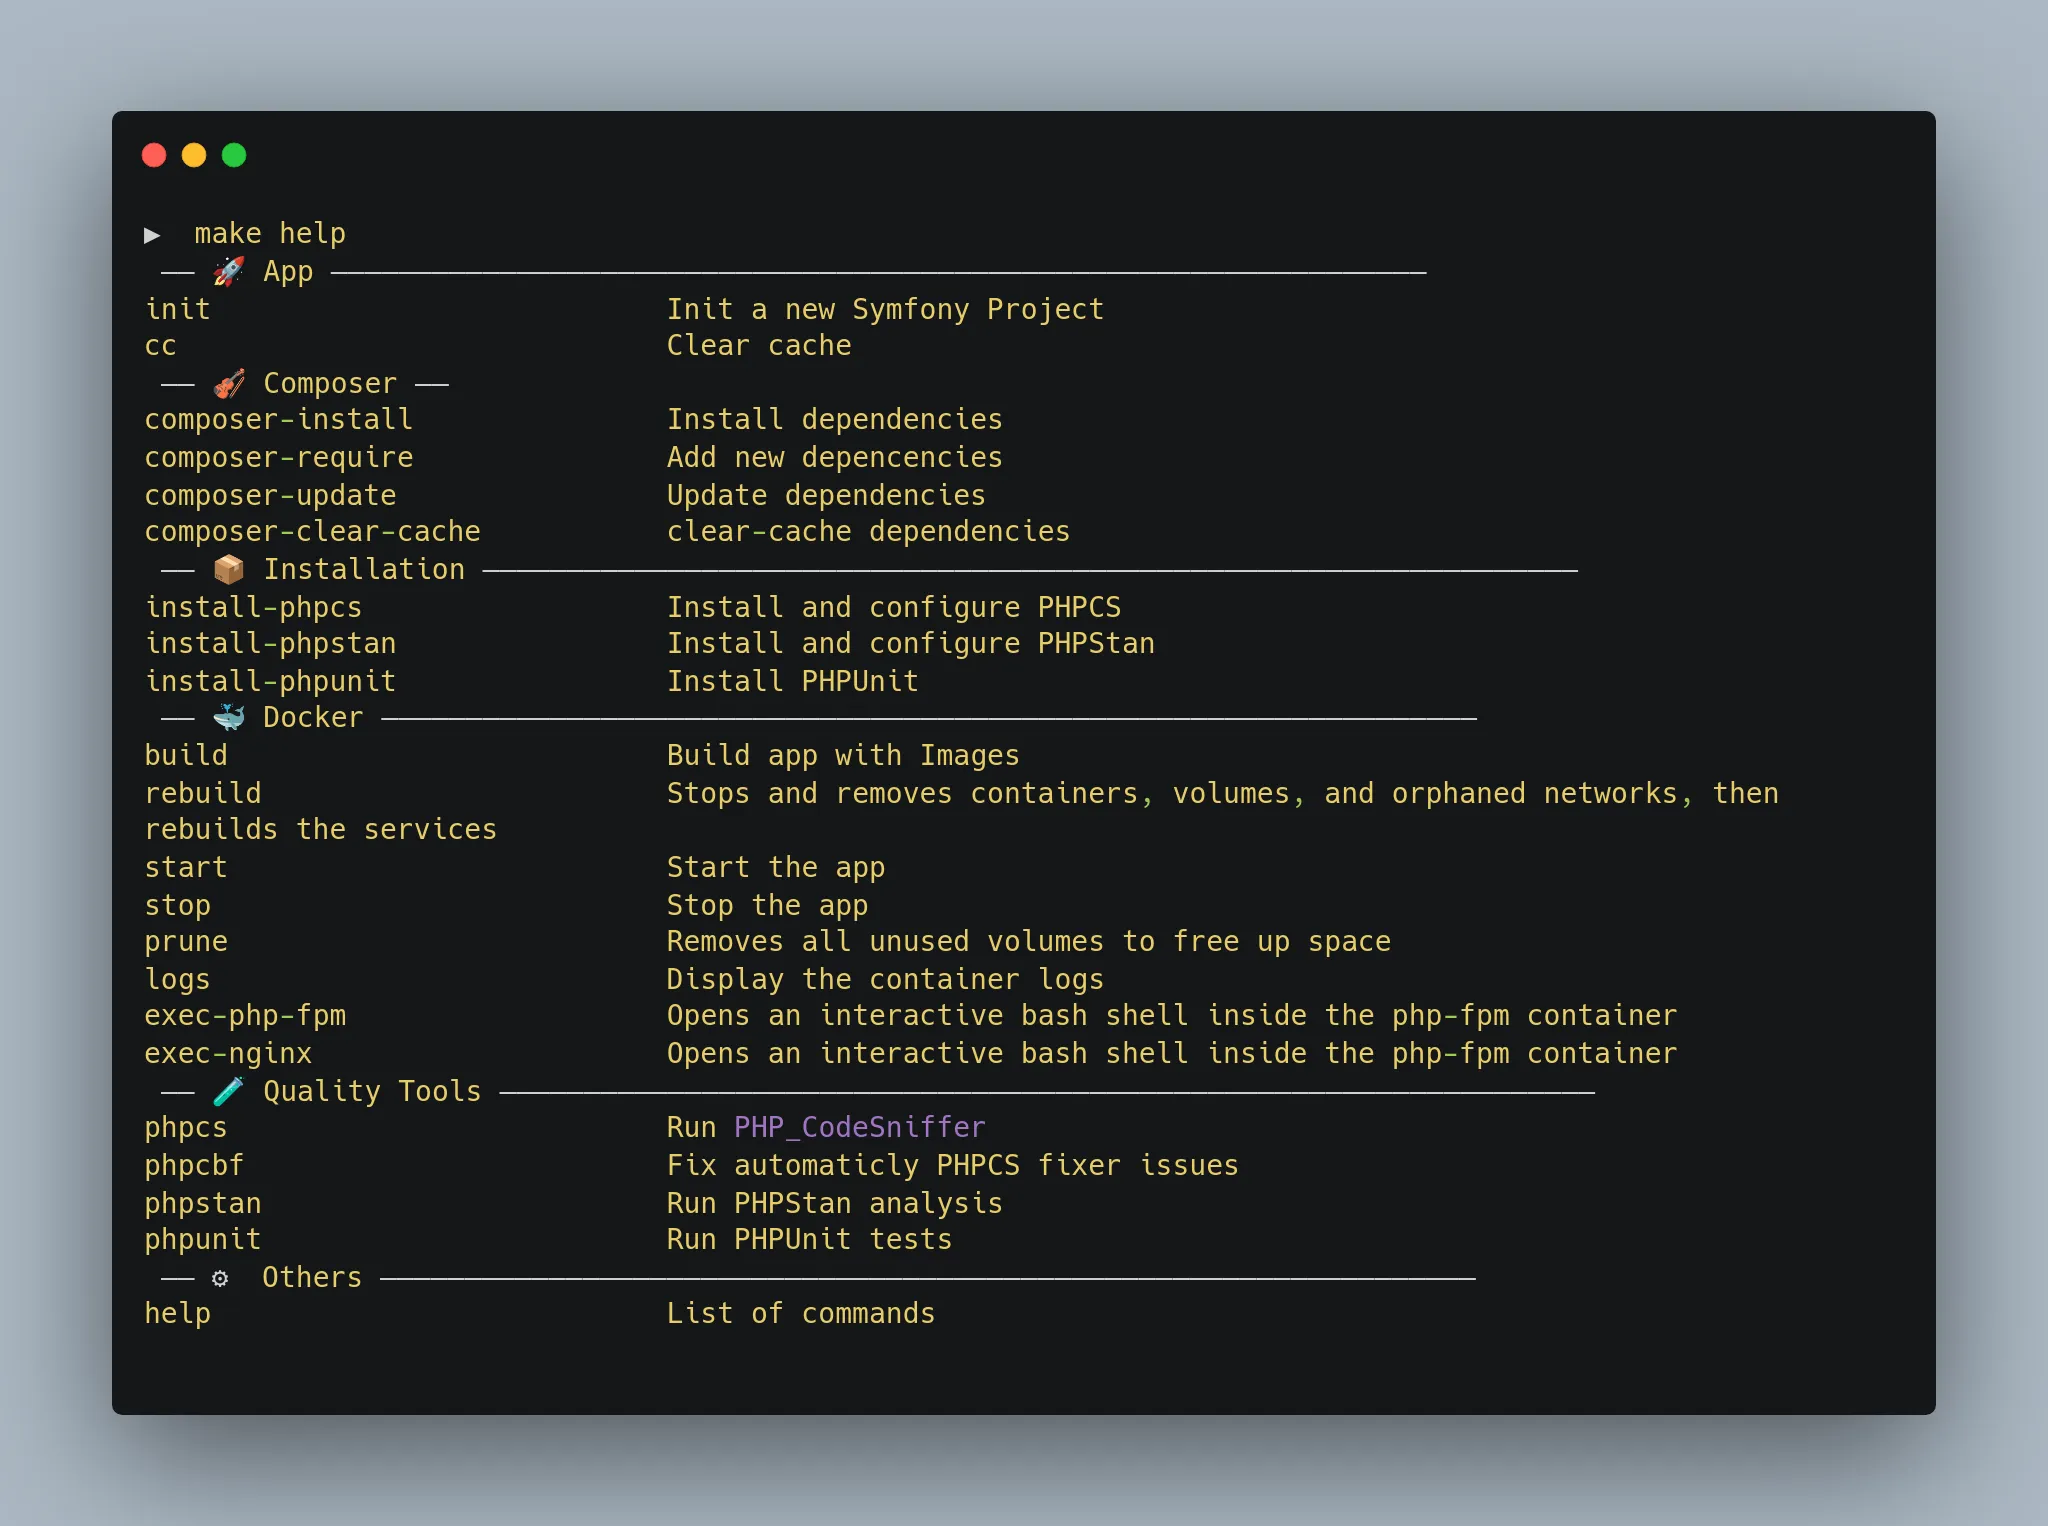Click the 'cc' command name

[161, 346]
